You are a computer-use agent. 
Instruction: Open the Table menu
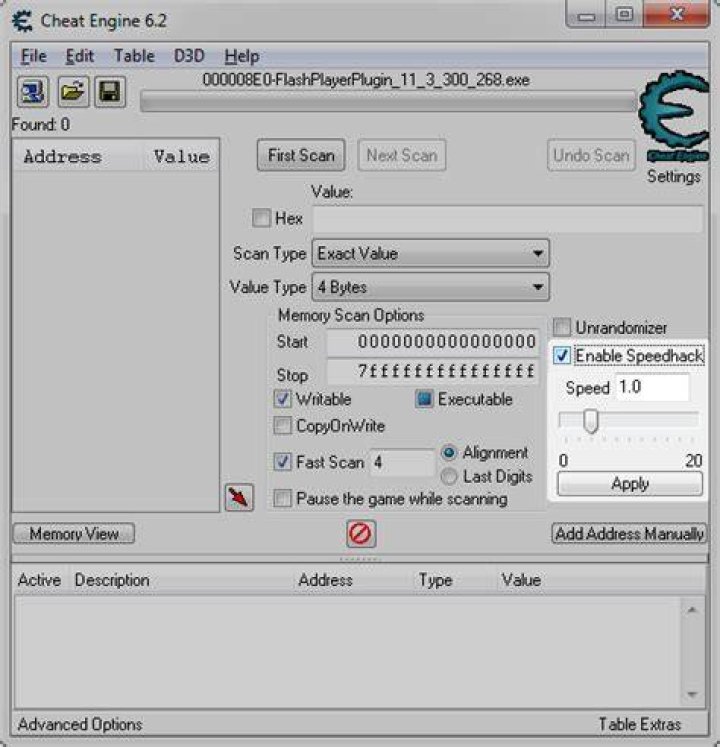(x=134, y=56)
